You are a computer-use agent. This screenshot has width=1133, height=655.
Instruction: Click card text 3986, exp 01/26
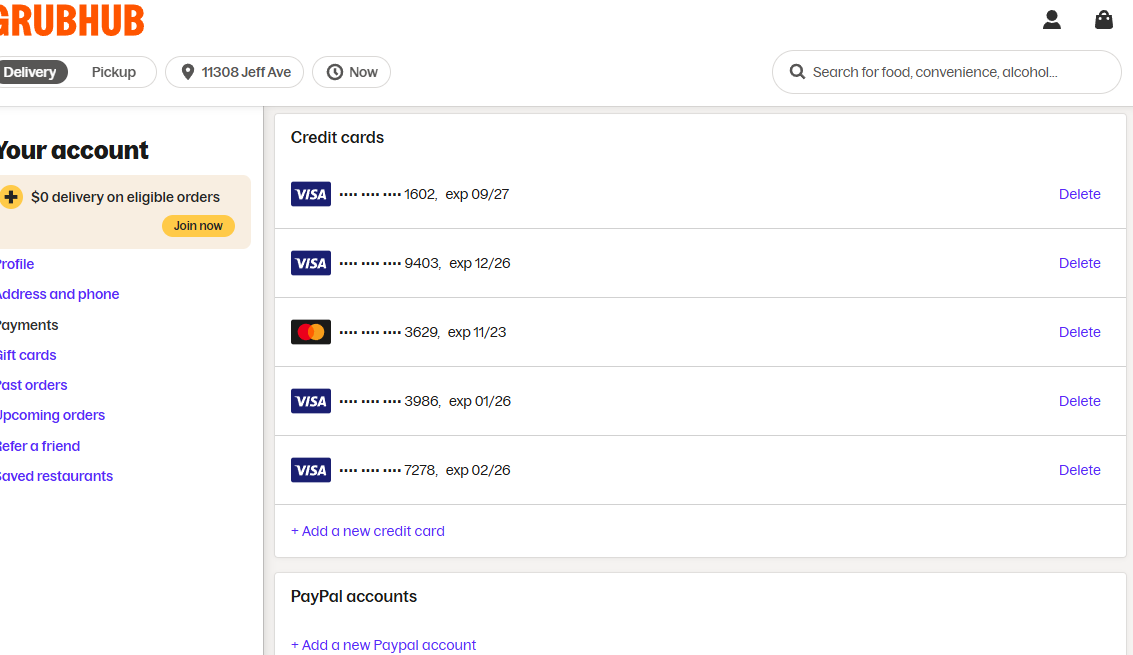[x=457, y=401]
